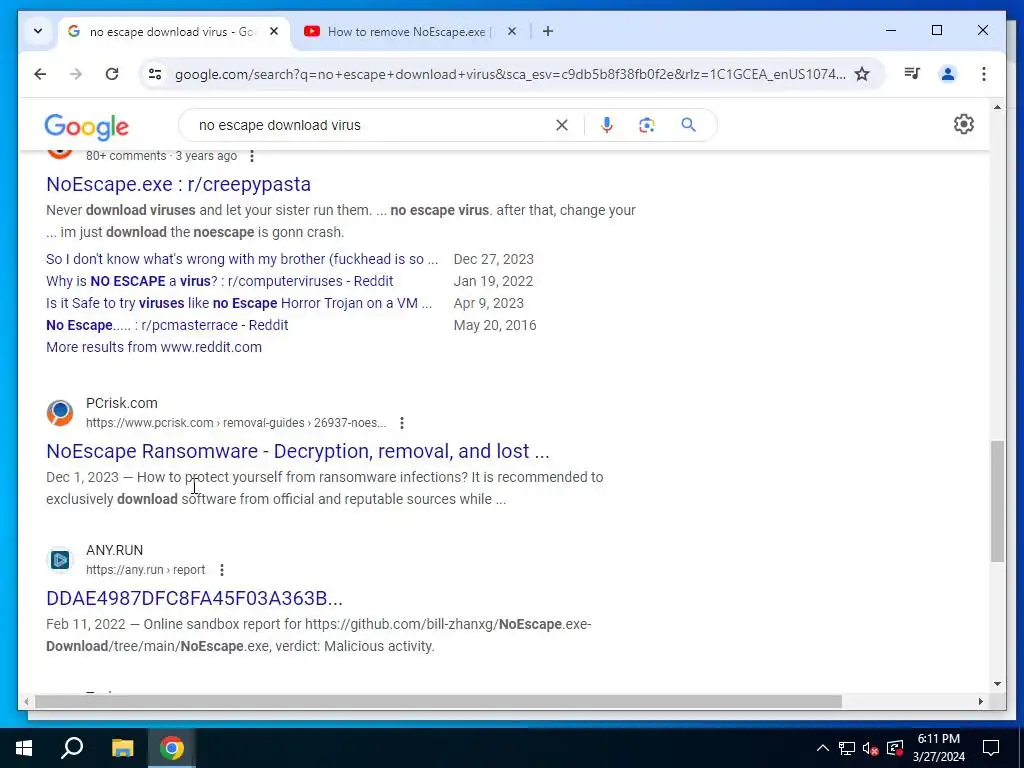The width and height of the screenshot is (1024, 768).
Task: Open the tab search dropdown arrow
Action: click(x=38, y=31)
